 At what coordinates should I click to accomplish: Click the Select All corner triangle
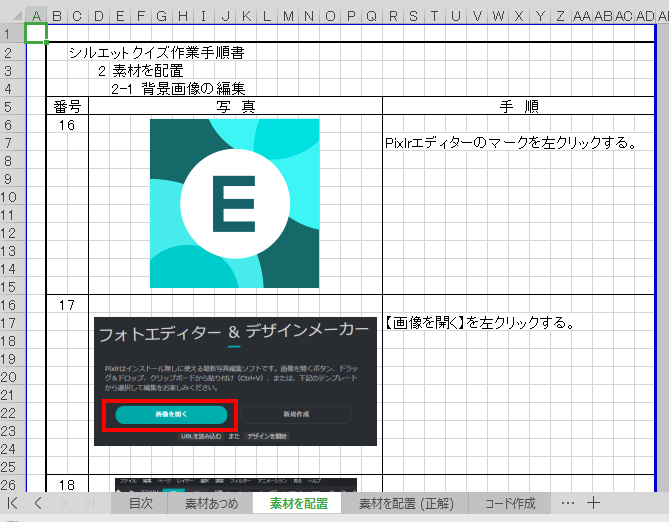(17, 16)
